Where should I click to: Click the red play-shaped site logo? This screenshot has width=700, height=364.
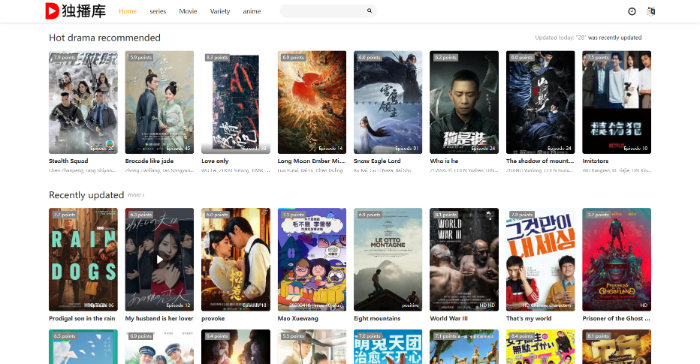point(52,11)
